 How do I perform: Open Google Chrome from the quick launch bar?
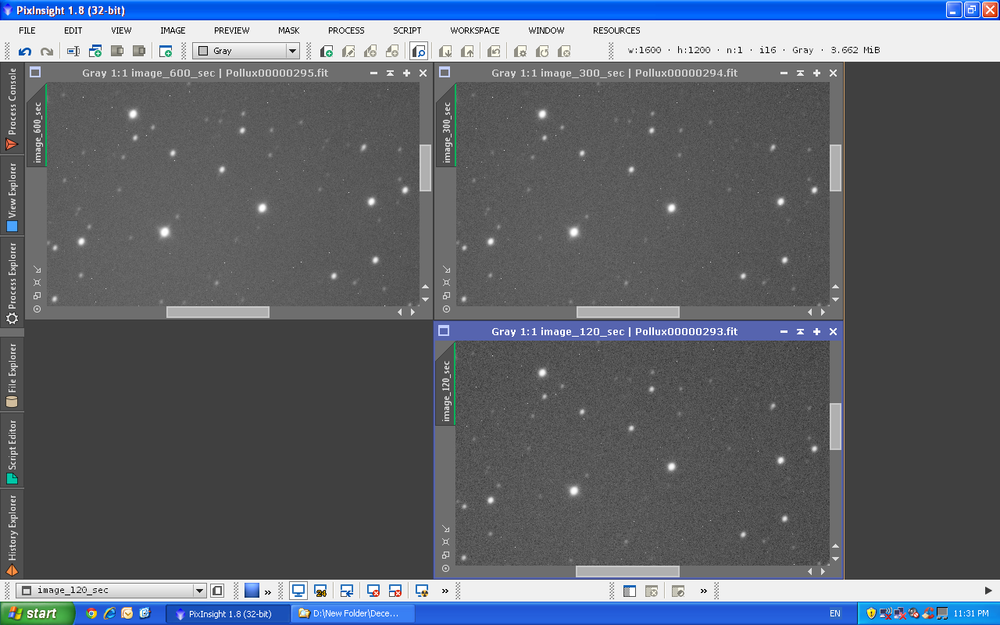click(92, 613)
